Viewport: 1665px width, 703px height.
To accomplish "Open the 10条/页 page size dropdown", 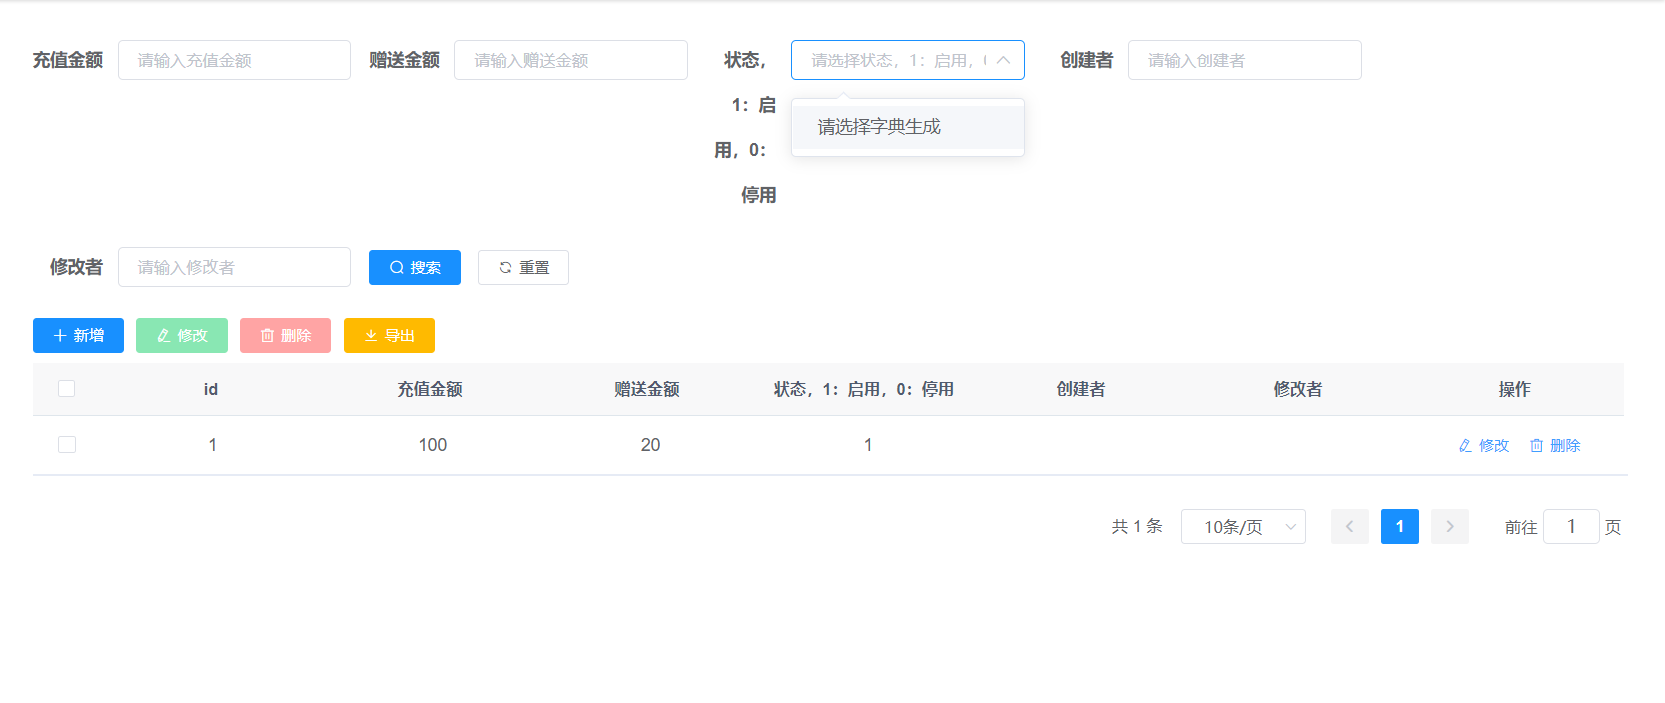I will [x=1242, y=526].
